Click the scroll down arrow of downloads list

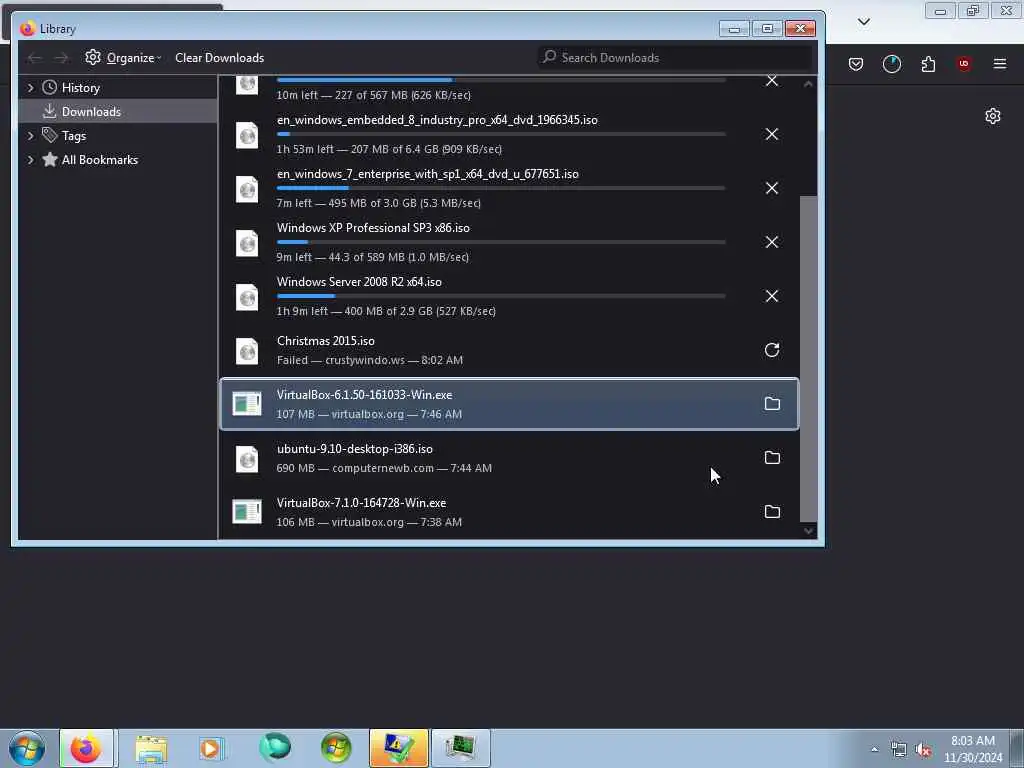point(808,531)
